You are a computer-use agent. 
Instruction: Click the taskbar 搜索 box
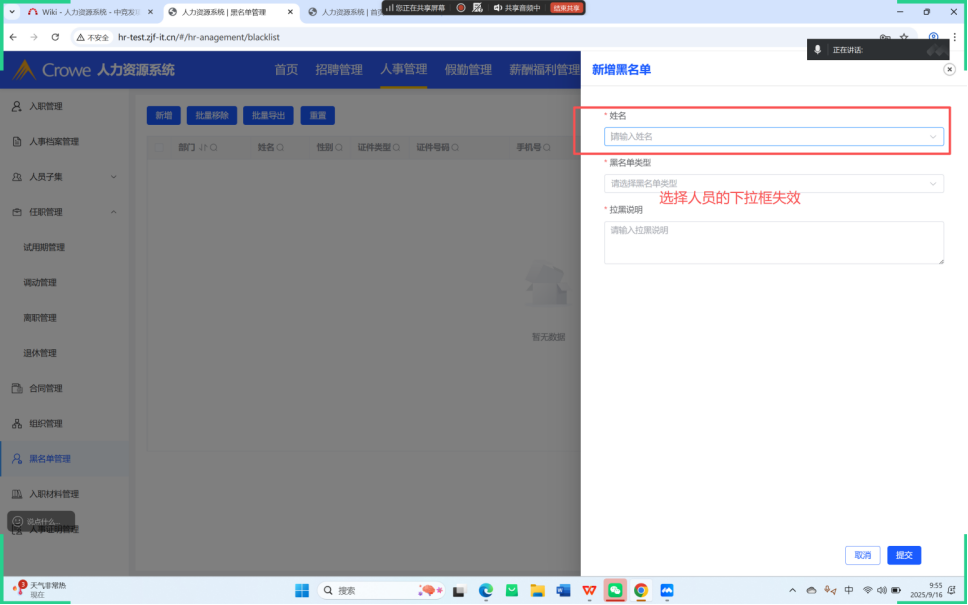point(381,590)
